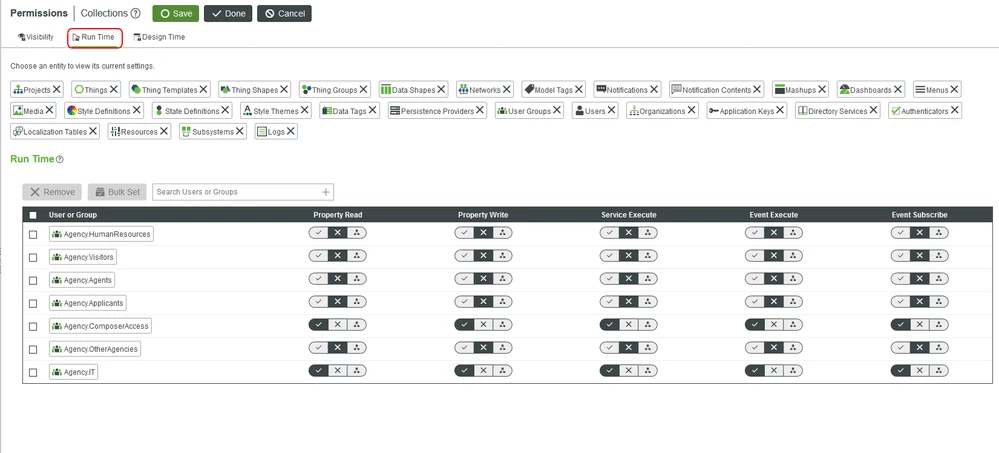Image resolution: width=999 pixels, height=453 pixels.
Task: Select the Dashboards entity icon
Action: coord(844,90)
